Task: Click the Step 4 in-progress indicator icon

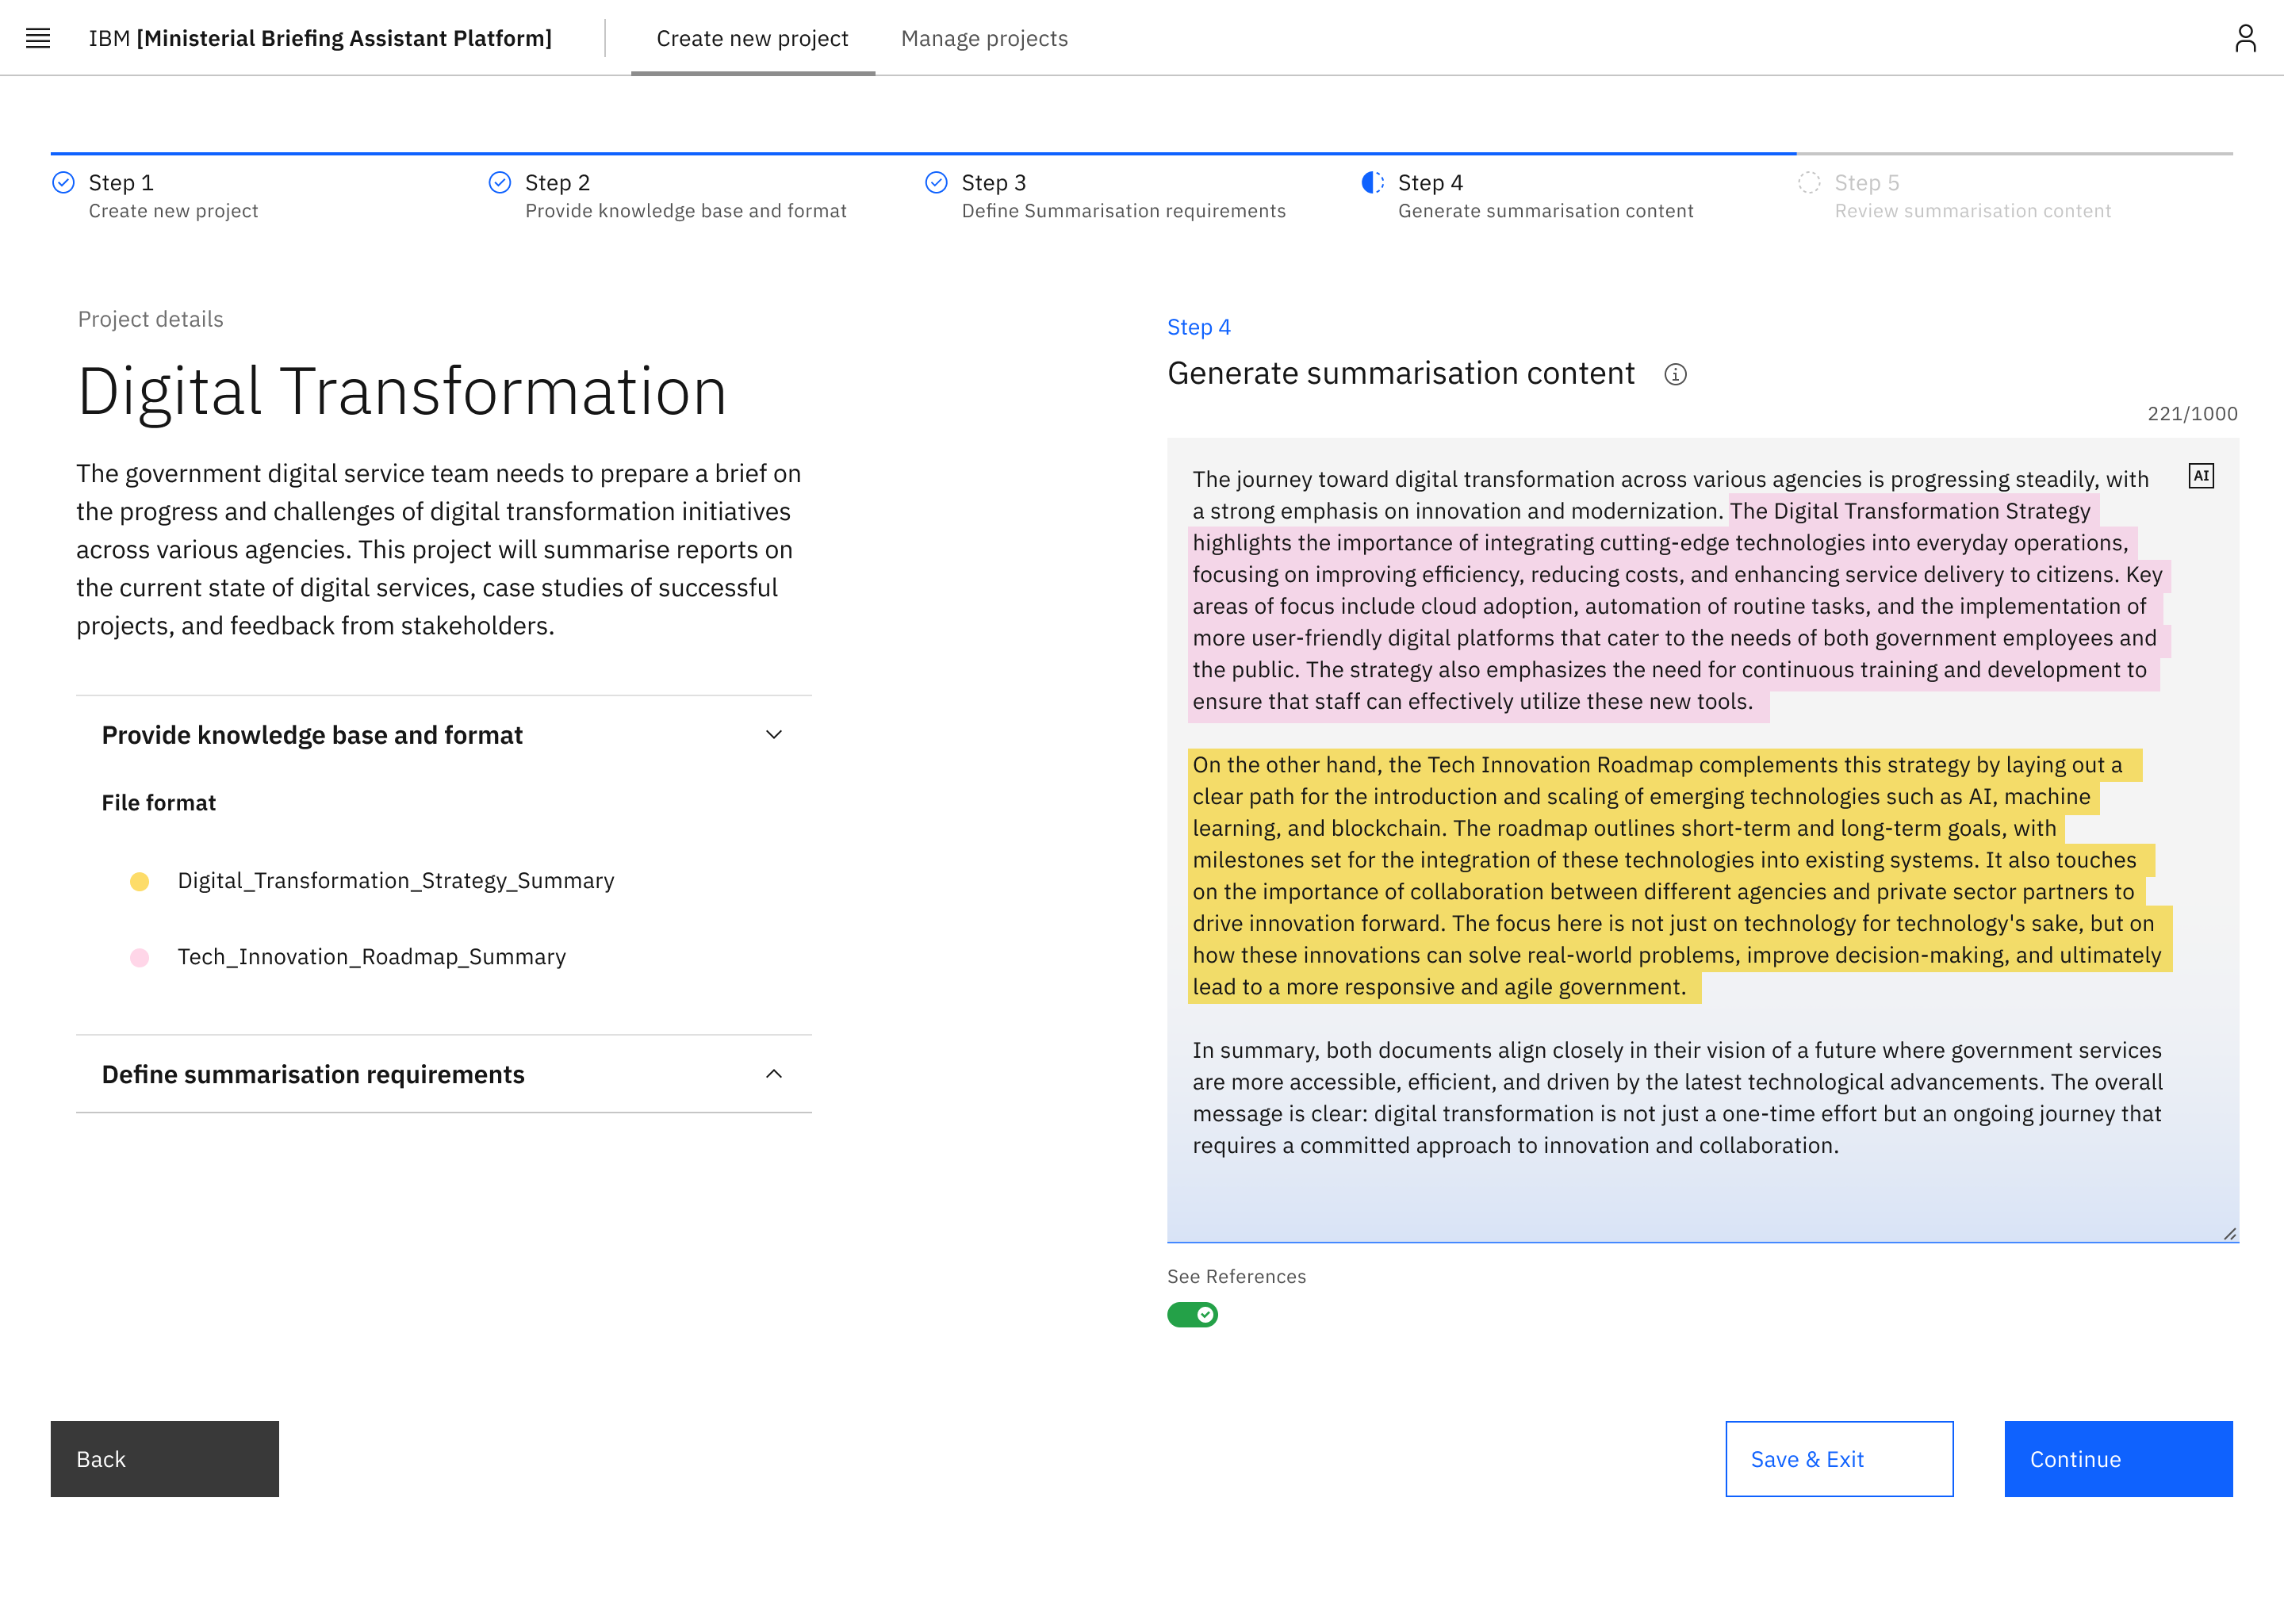Action: tap(1373, 182)
